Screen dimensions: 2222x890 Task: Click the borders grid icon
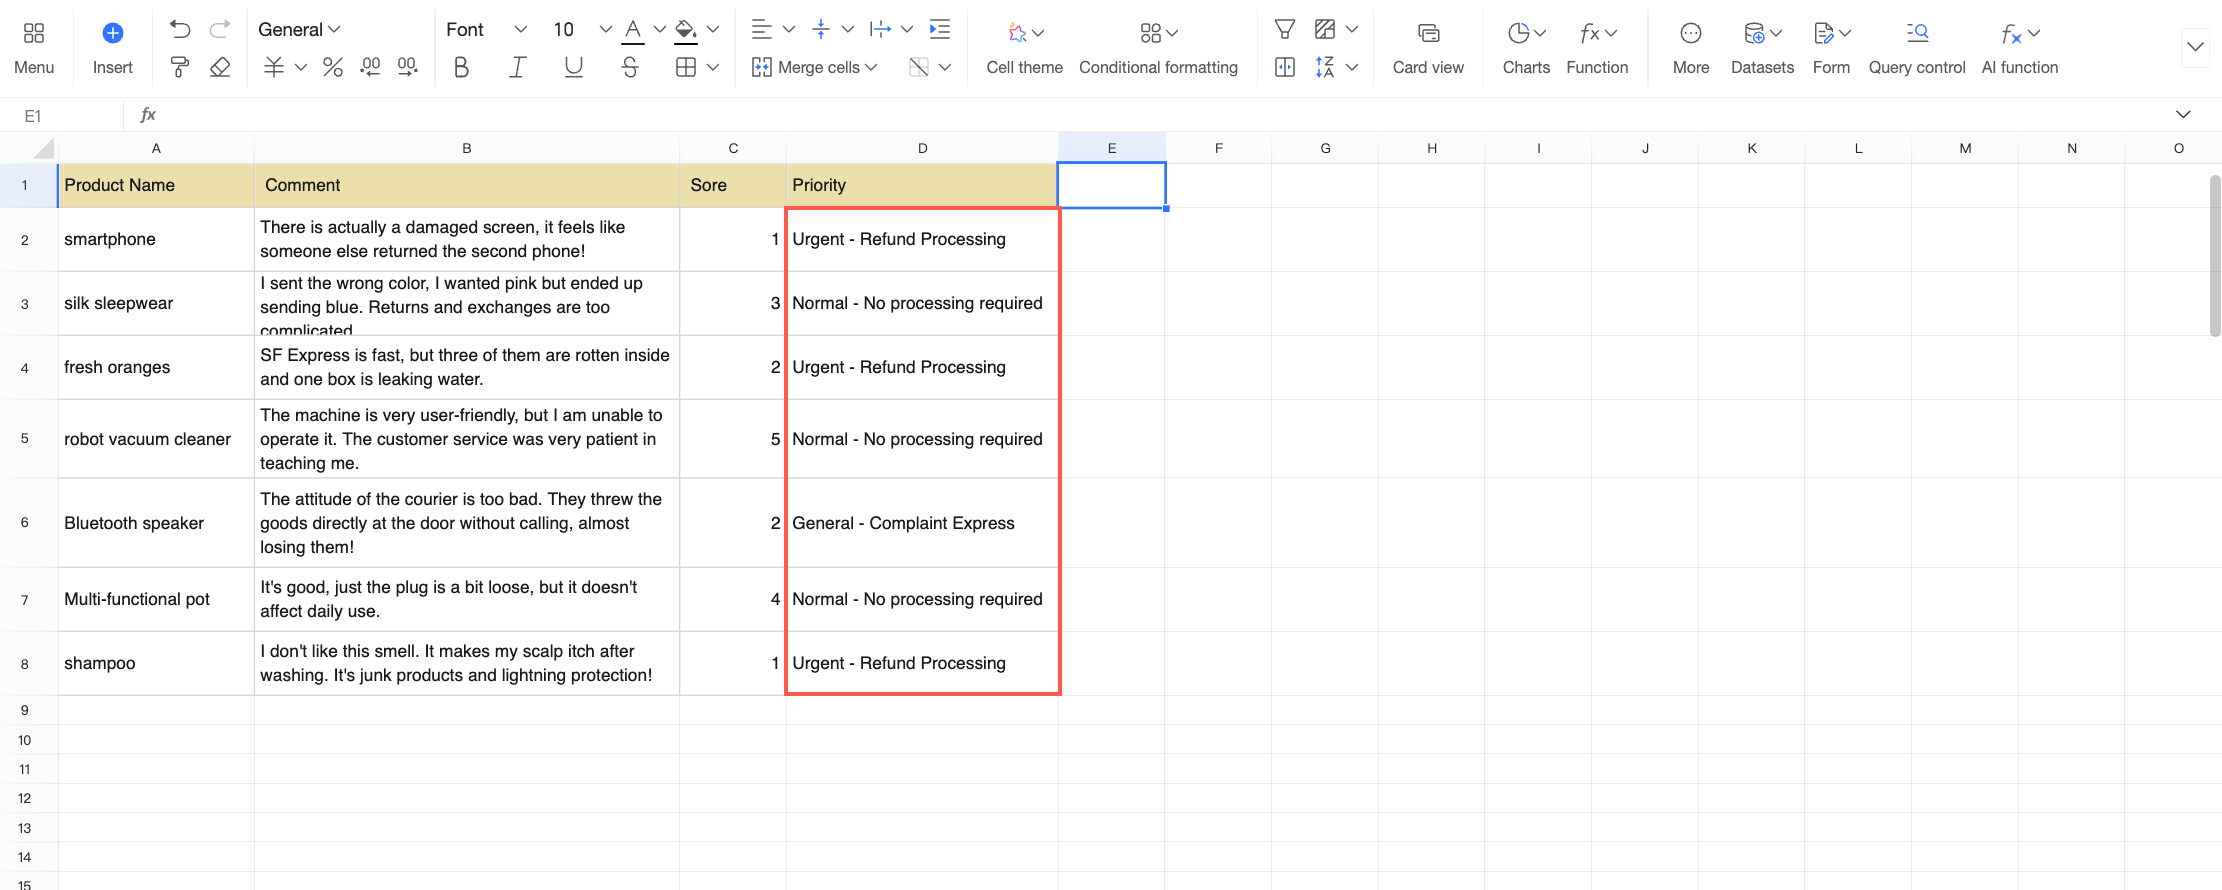pos(686,67)
